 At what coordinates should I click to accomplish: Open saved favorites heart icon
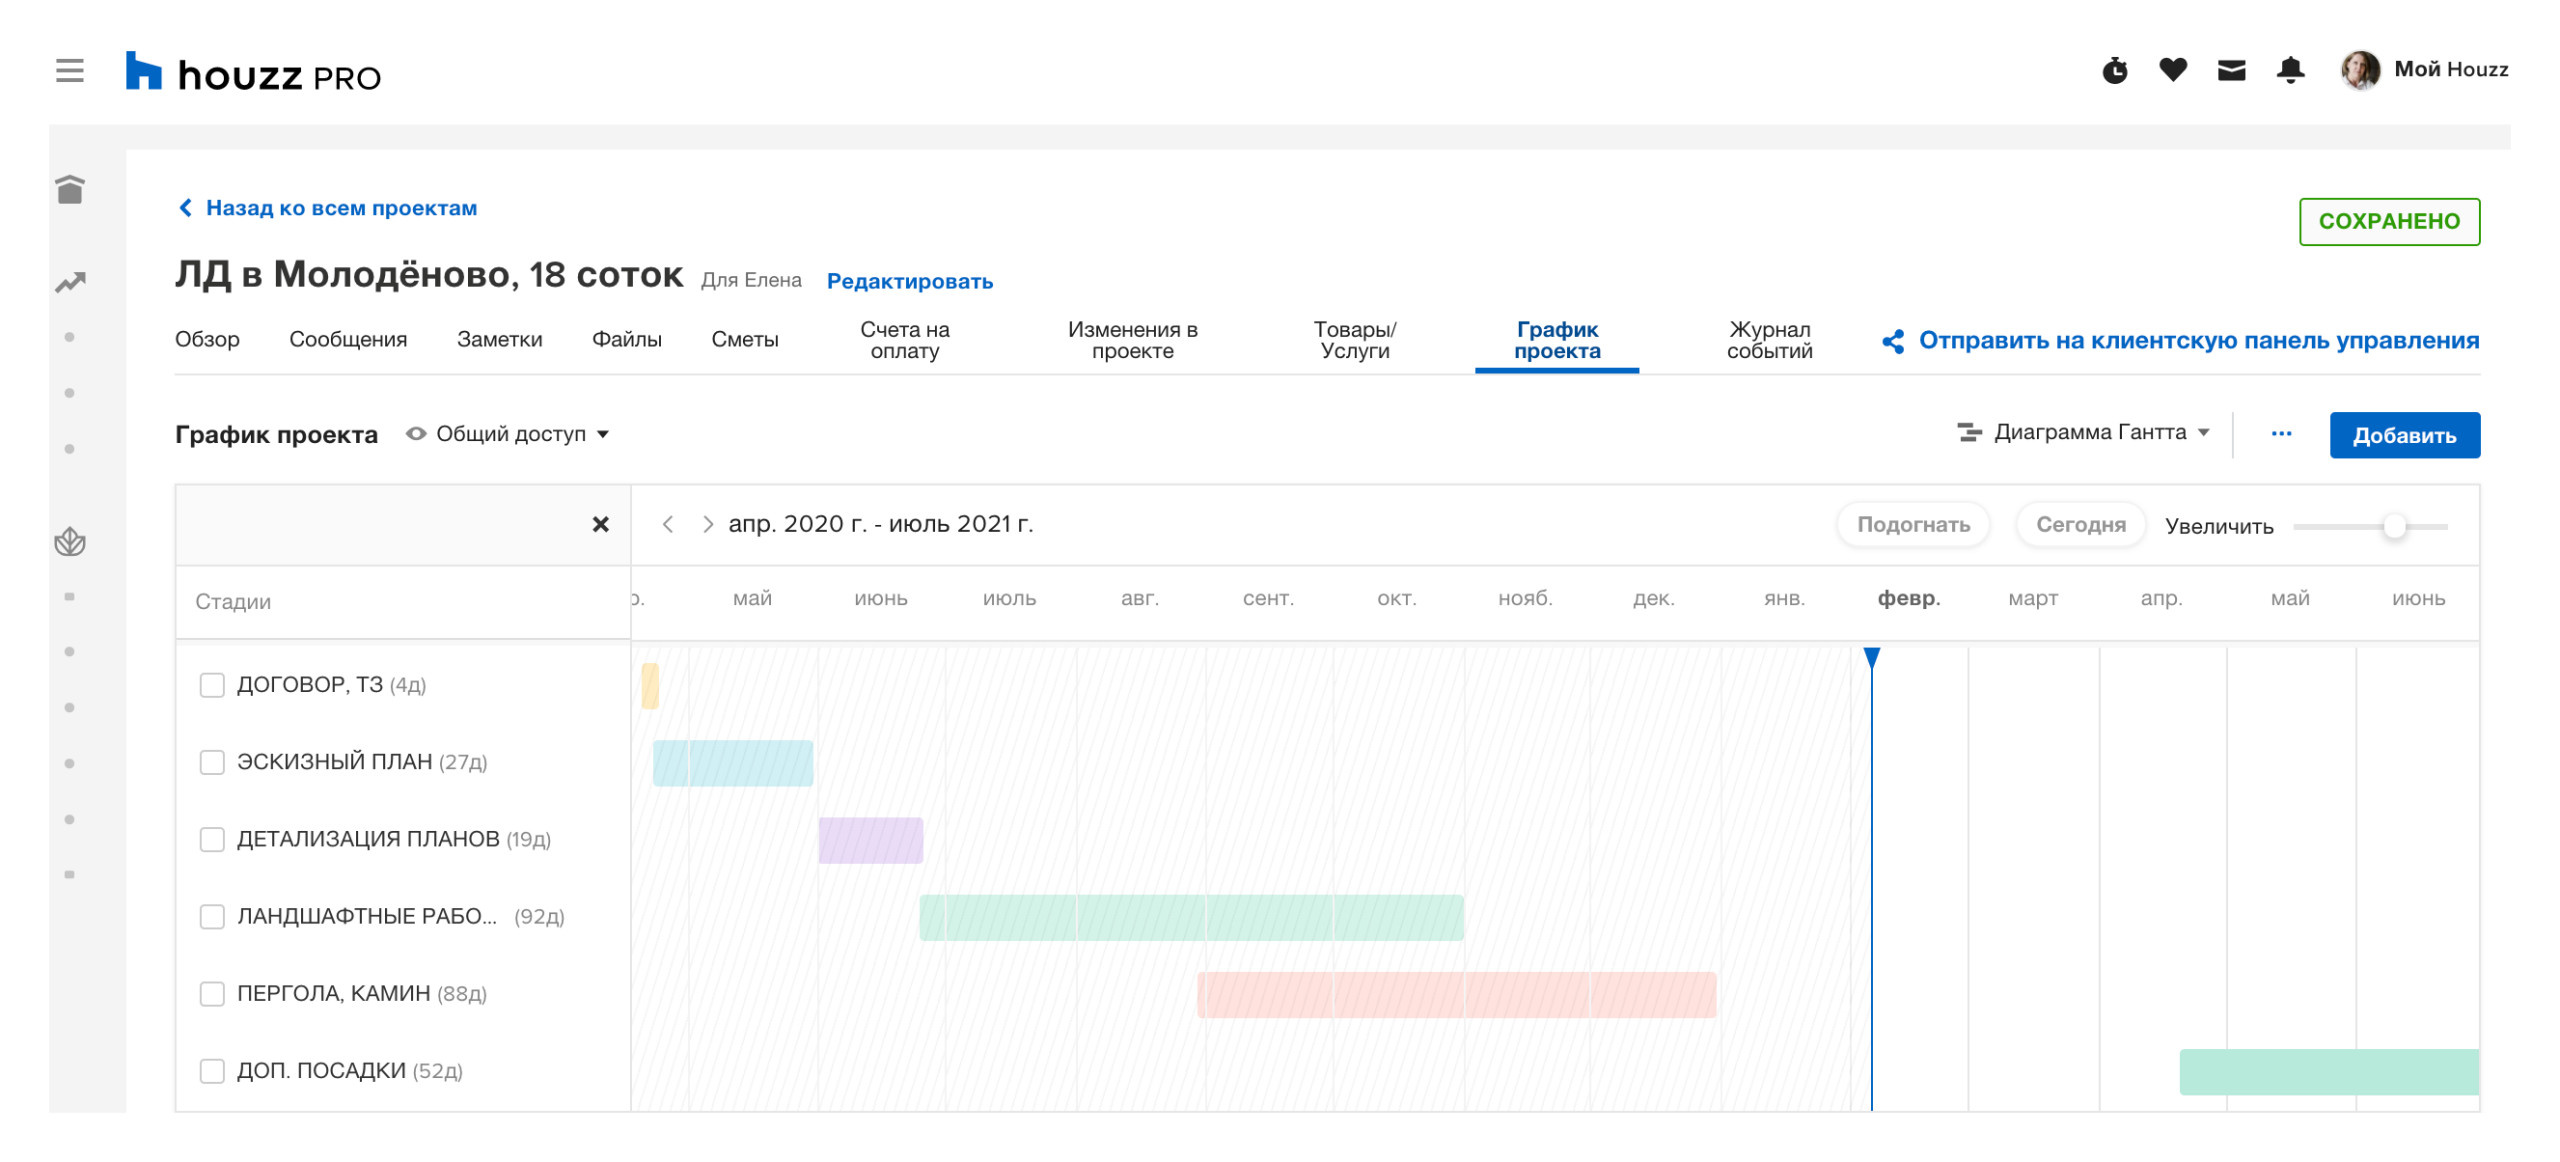point(2172,70)
